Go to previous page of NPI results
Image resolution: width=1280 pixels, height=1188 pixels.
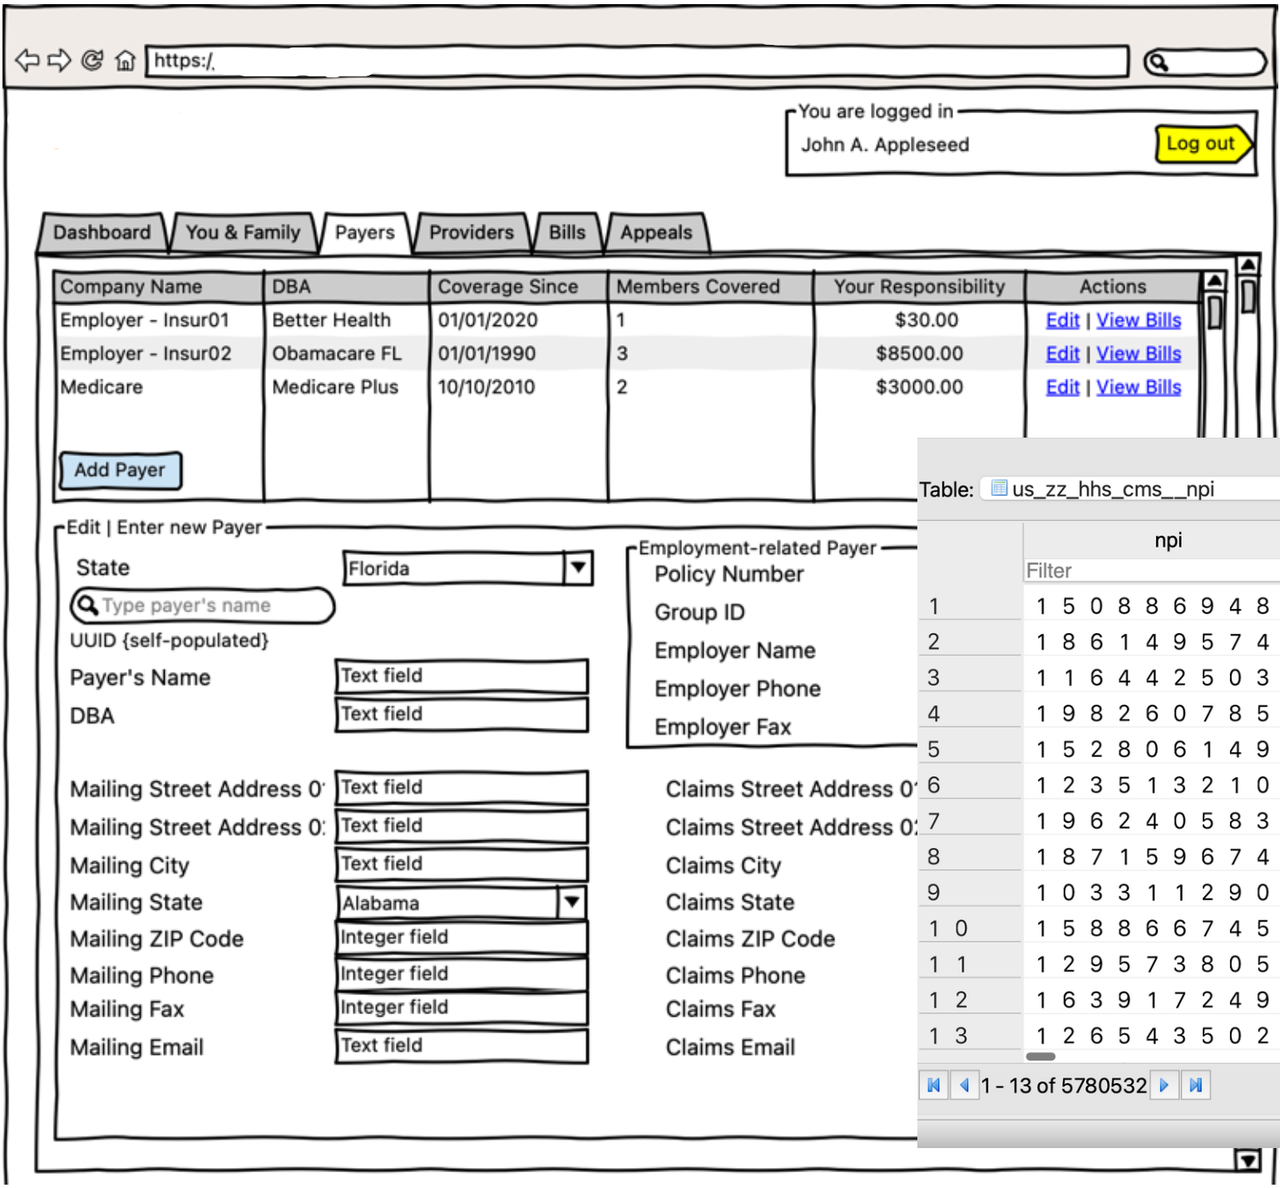click(x=965, y=1085)
